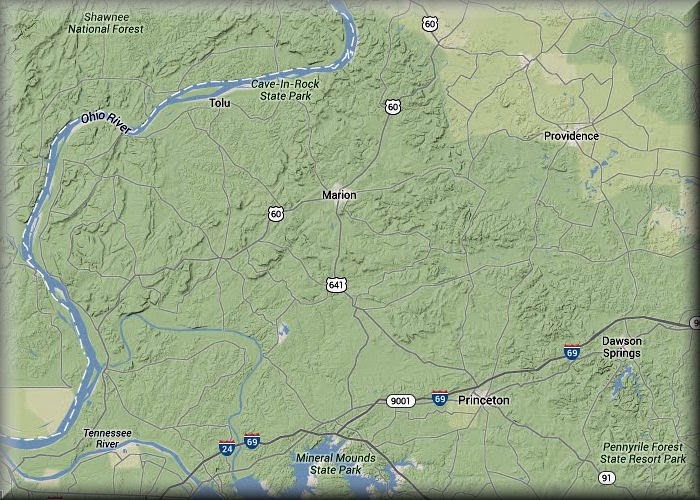Click the Interstate 24 shield icon
This screenshot has width=700, height=500.
point(227,447)
